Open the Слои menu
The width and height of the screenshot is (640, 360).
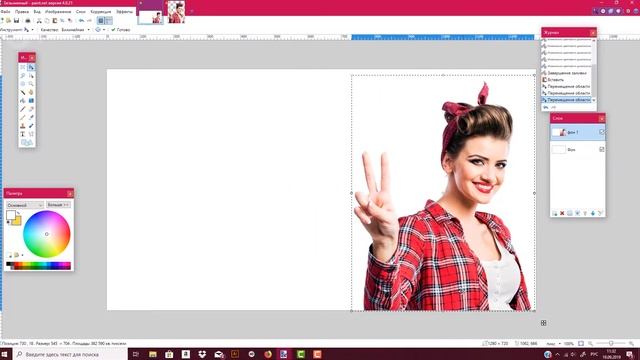81,12
